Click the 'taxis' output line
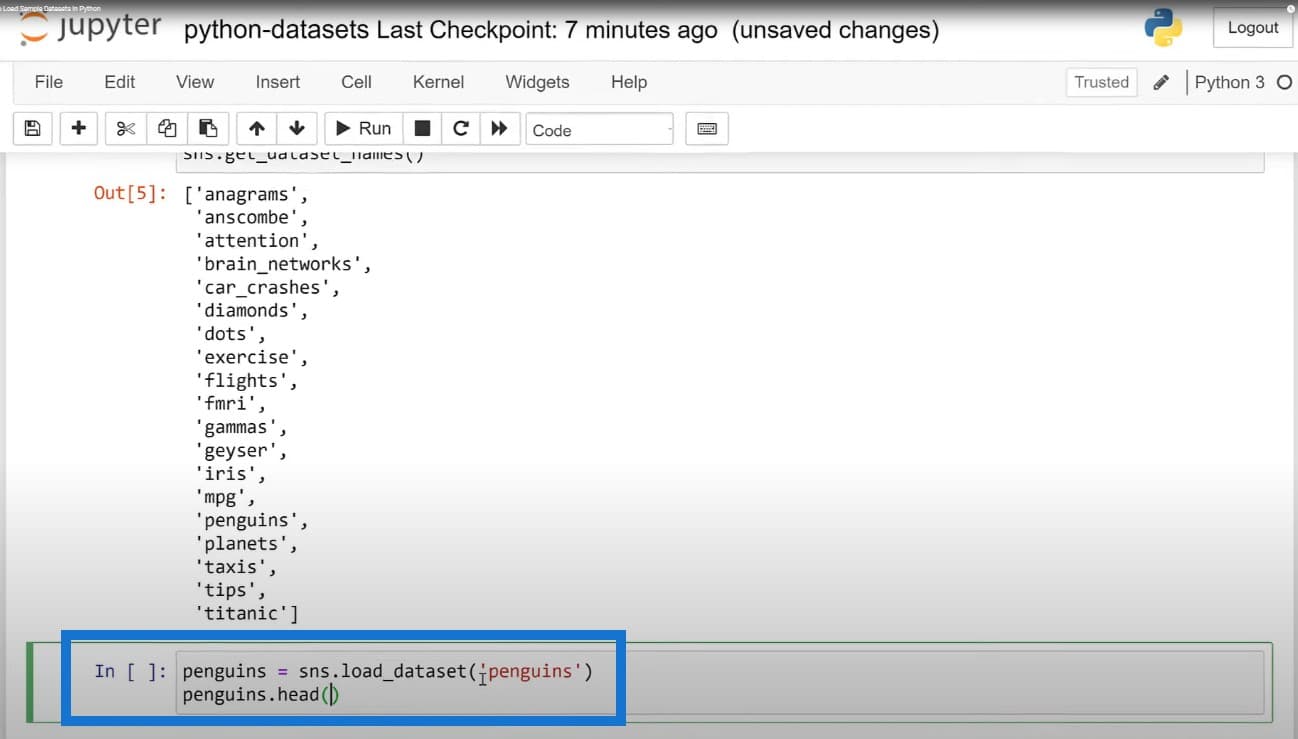 (235, 566)
